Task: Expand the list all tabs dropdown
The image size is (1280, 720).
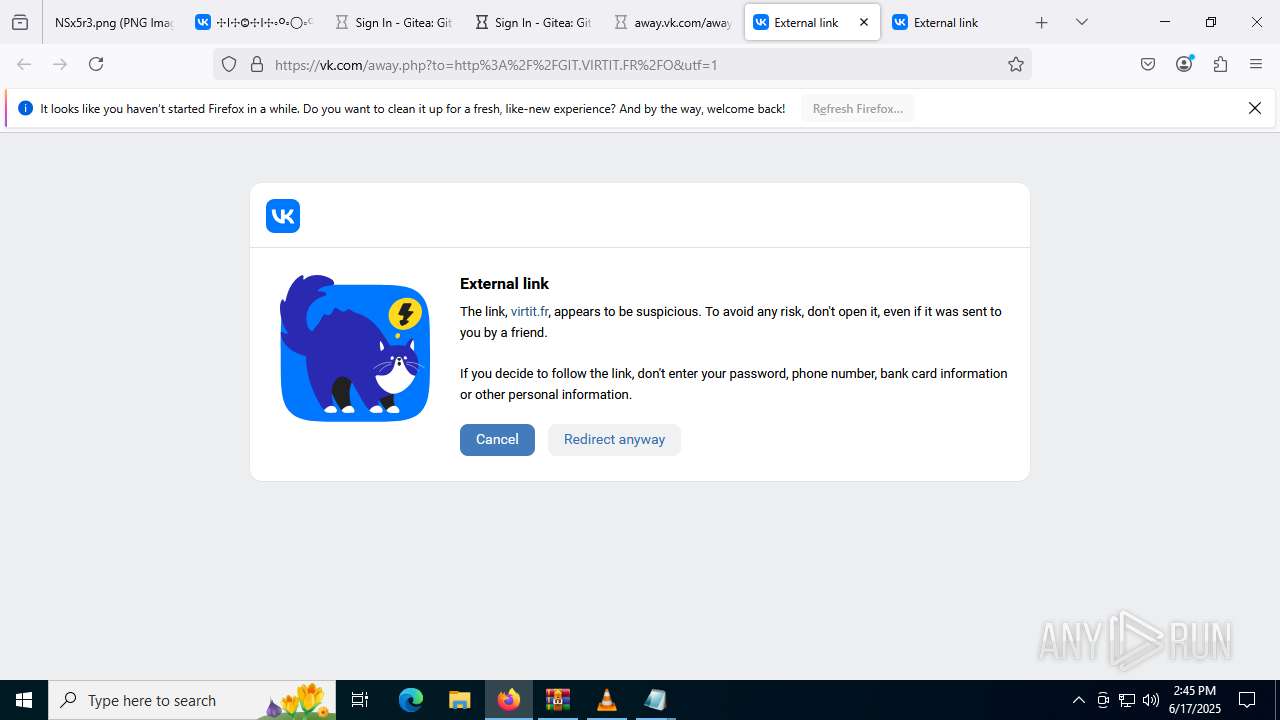Action: pos(1081,22)
